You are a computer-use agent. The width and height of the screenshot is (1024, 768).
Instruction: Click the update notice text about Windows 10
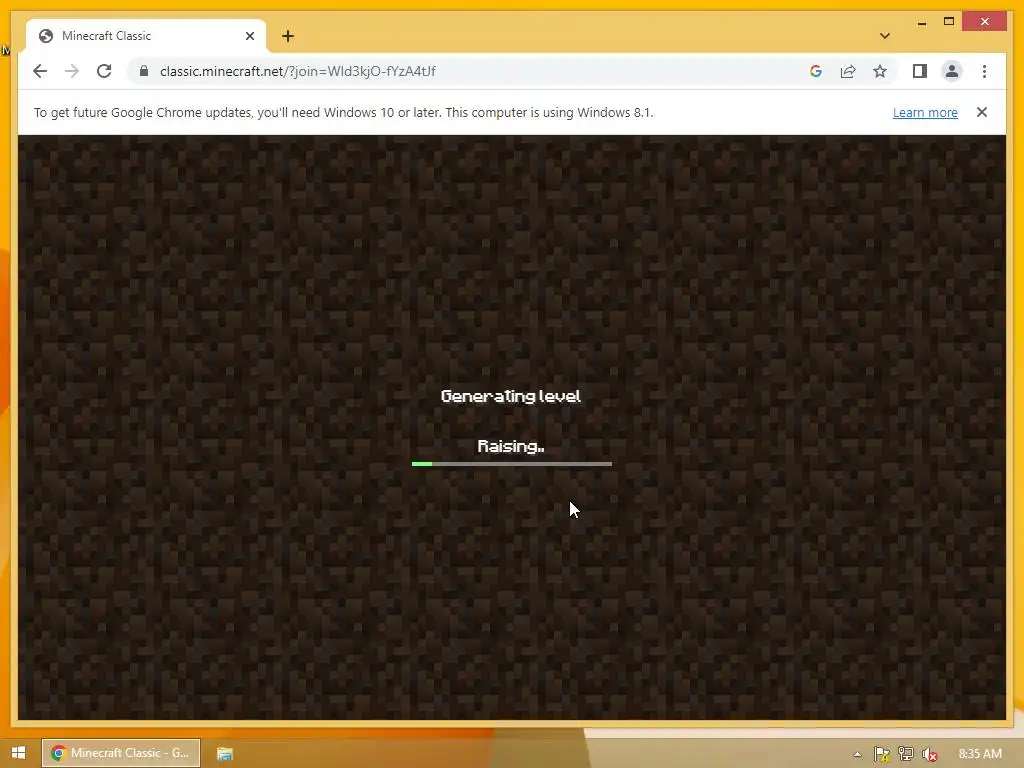(344, 112)
